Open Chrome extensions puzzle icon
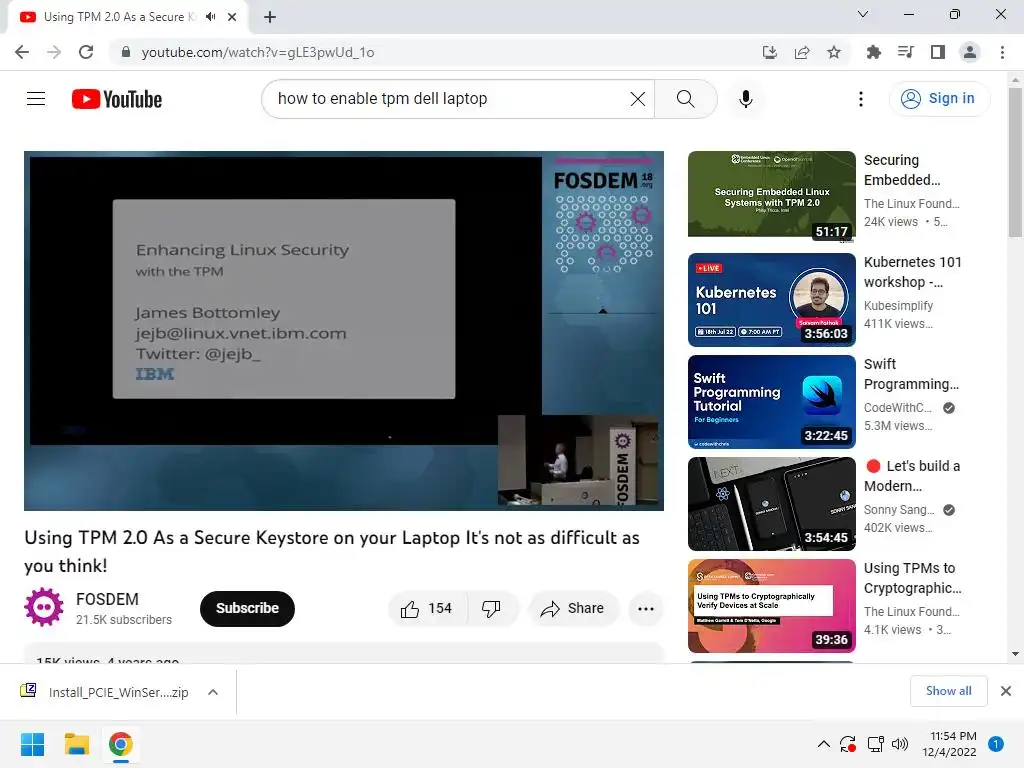 pos(873,52)
